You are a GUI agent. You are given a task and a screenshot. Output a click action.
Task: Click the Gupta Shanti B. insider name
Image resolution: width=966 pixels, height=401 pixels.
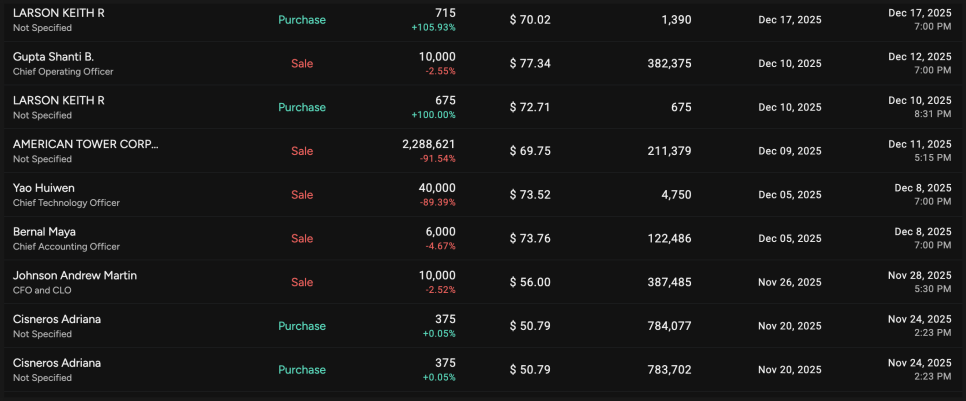pos(53,57)
